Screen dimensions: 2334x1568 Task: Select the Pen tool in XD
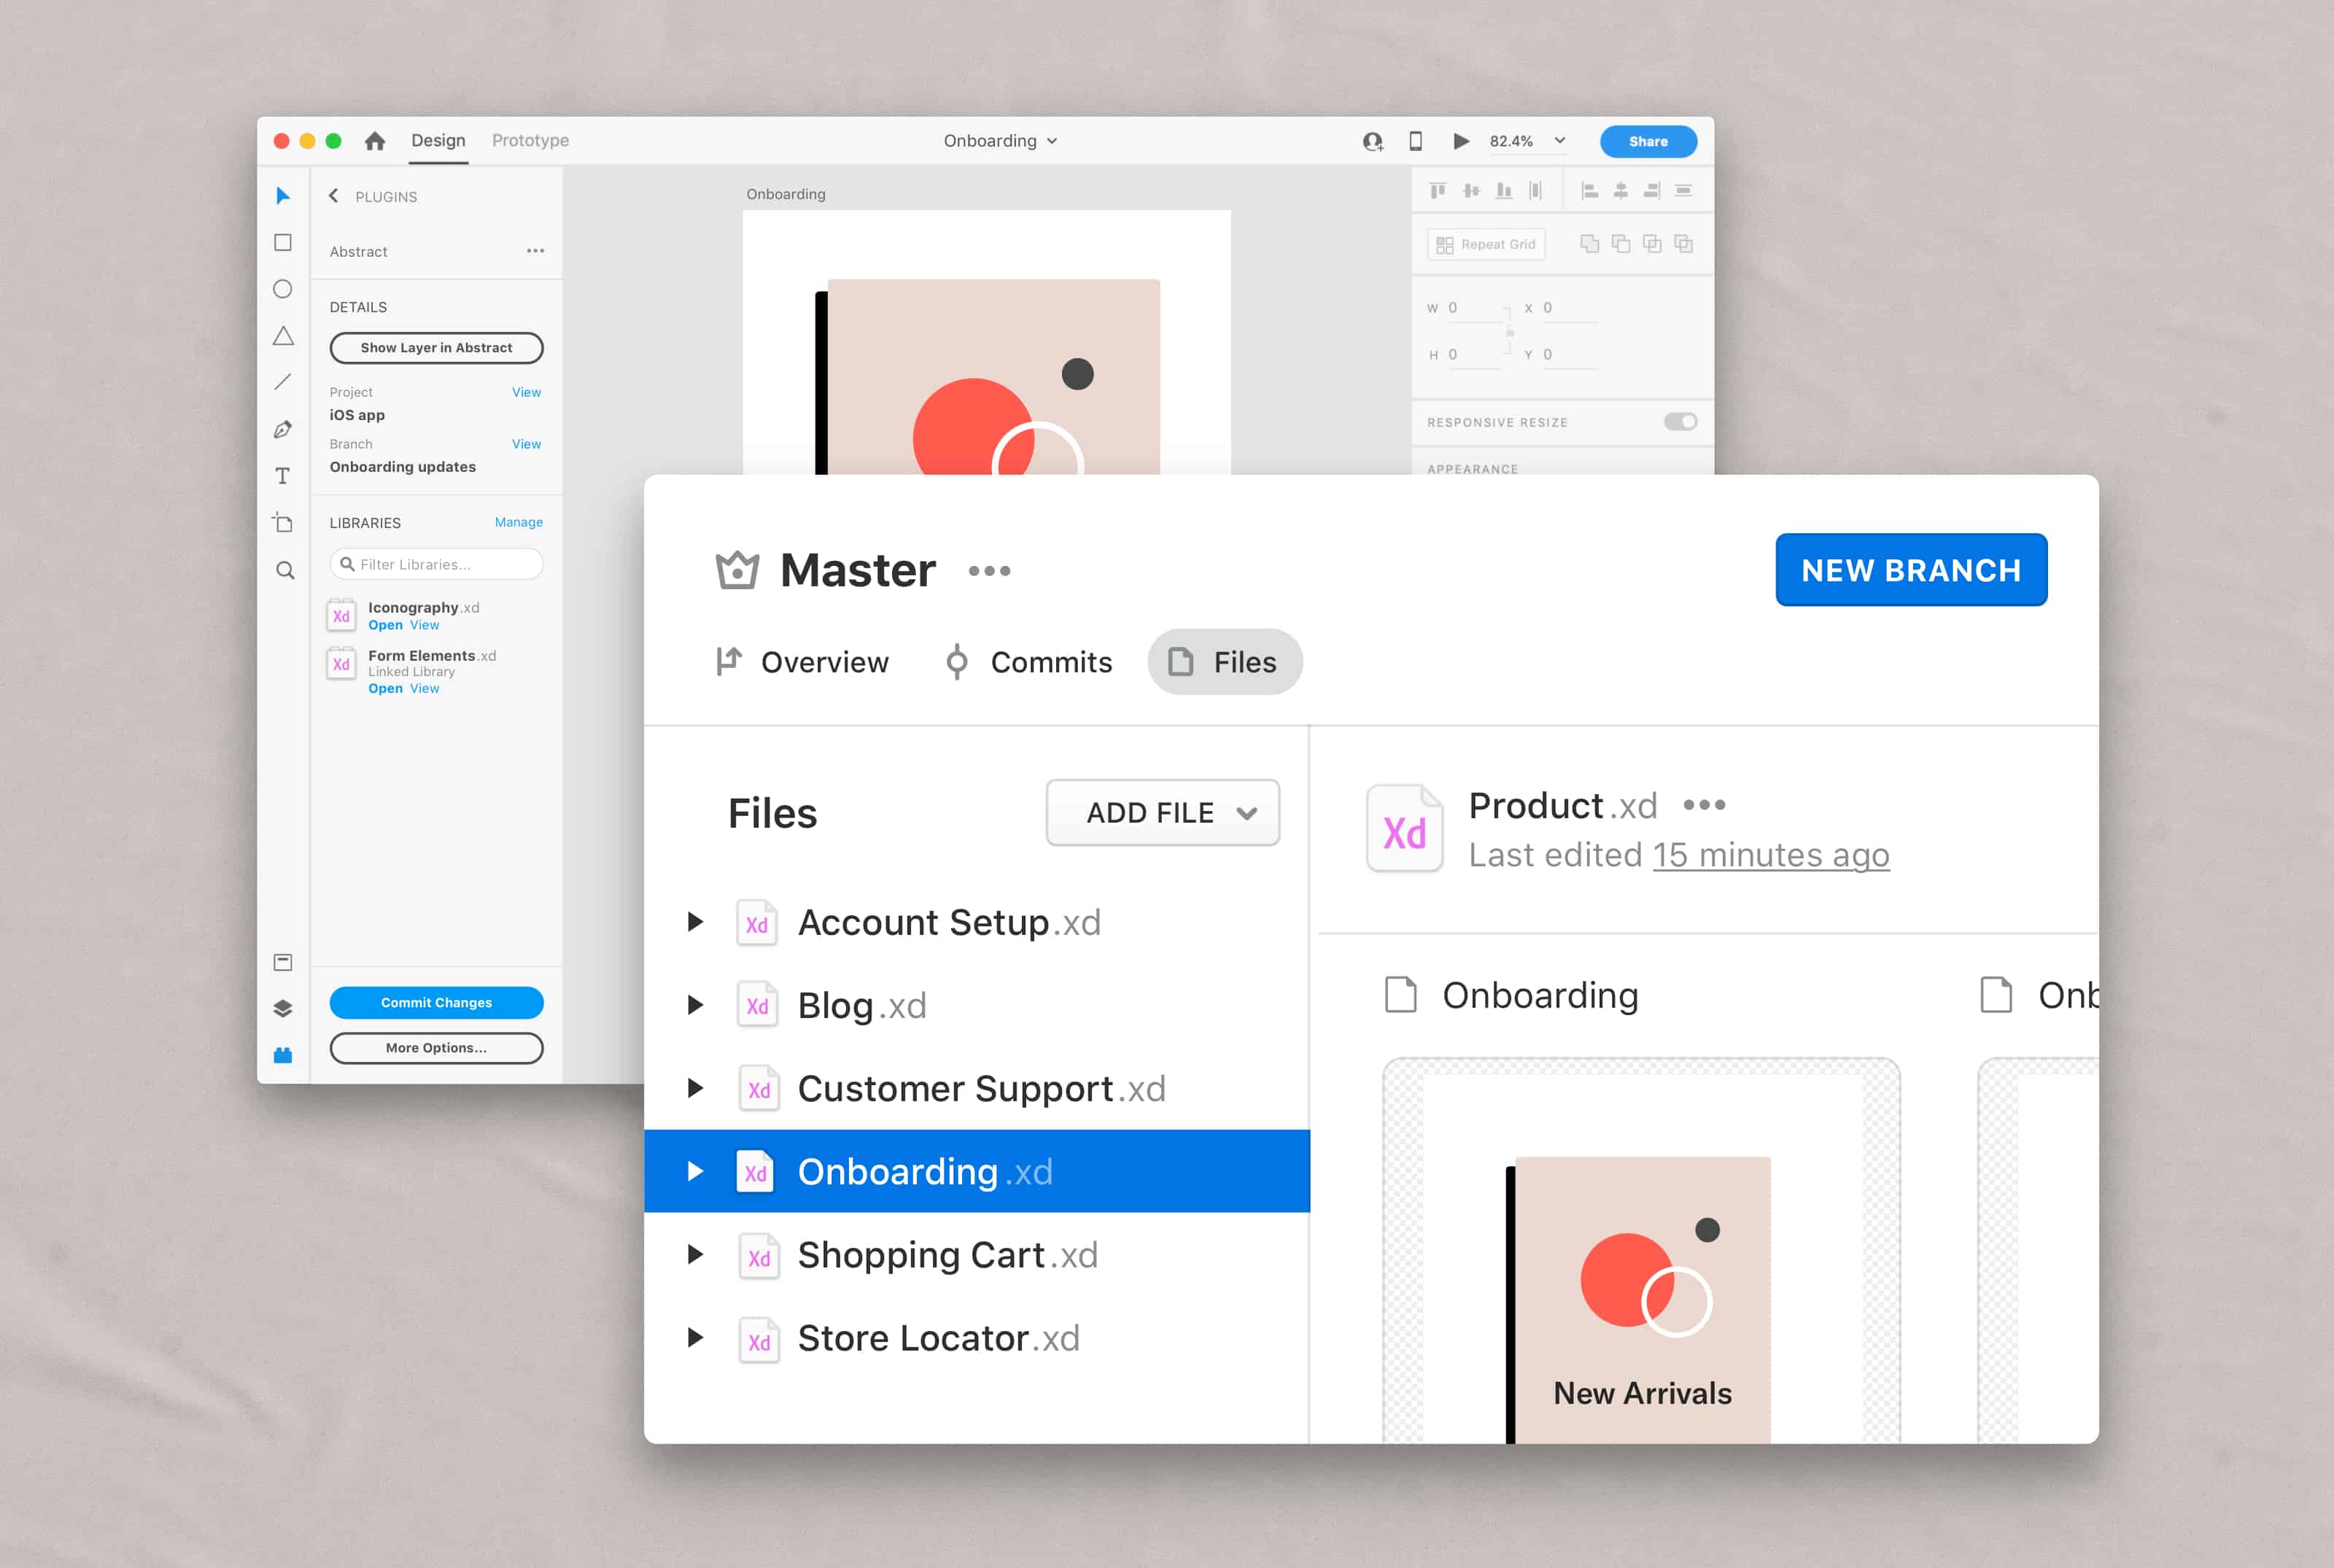[283, 429]
